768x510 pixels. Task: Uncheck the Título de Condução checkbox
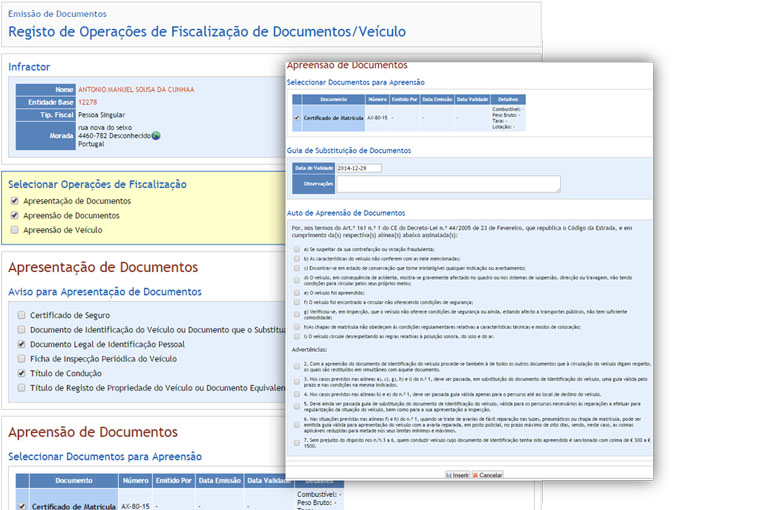click(21, 373)
